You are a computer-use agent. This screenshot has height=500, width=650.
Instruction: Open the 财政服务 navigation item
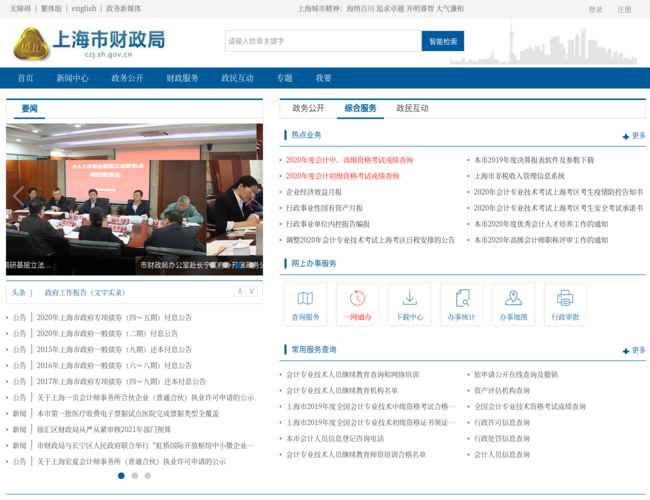pos(182,78)
